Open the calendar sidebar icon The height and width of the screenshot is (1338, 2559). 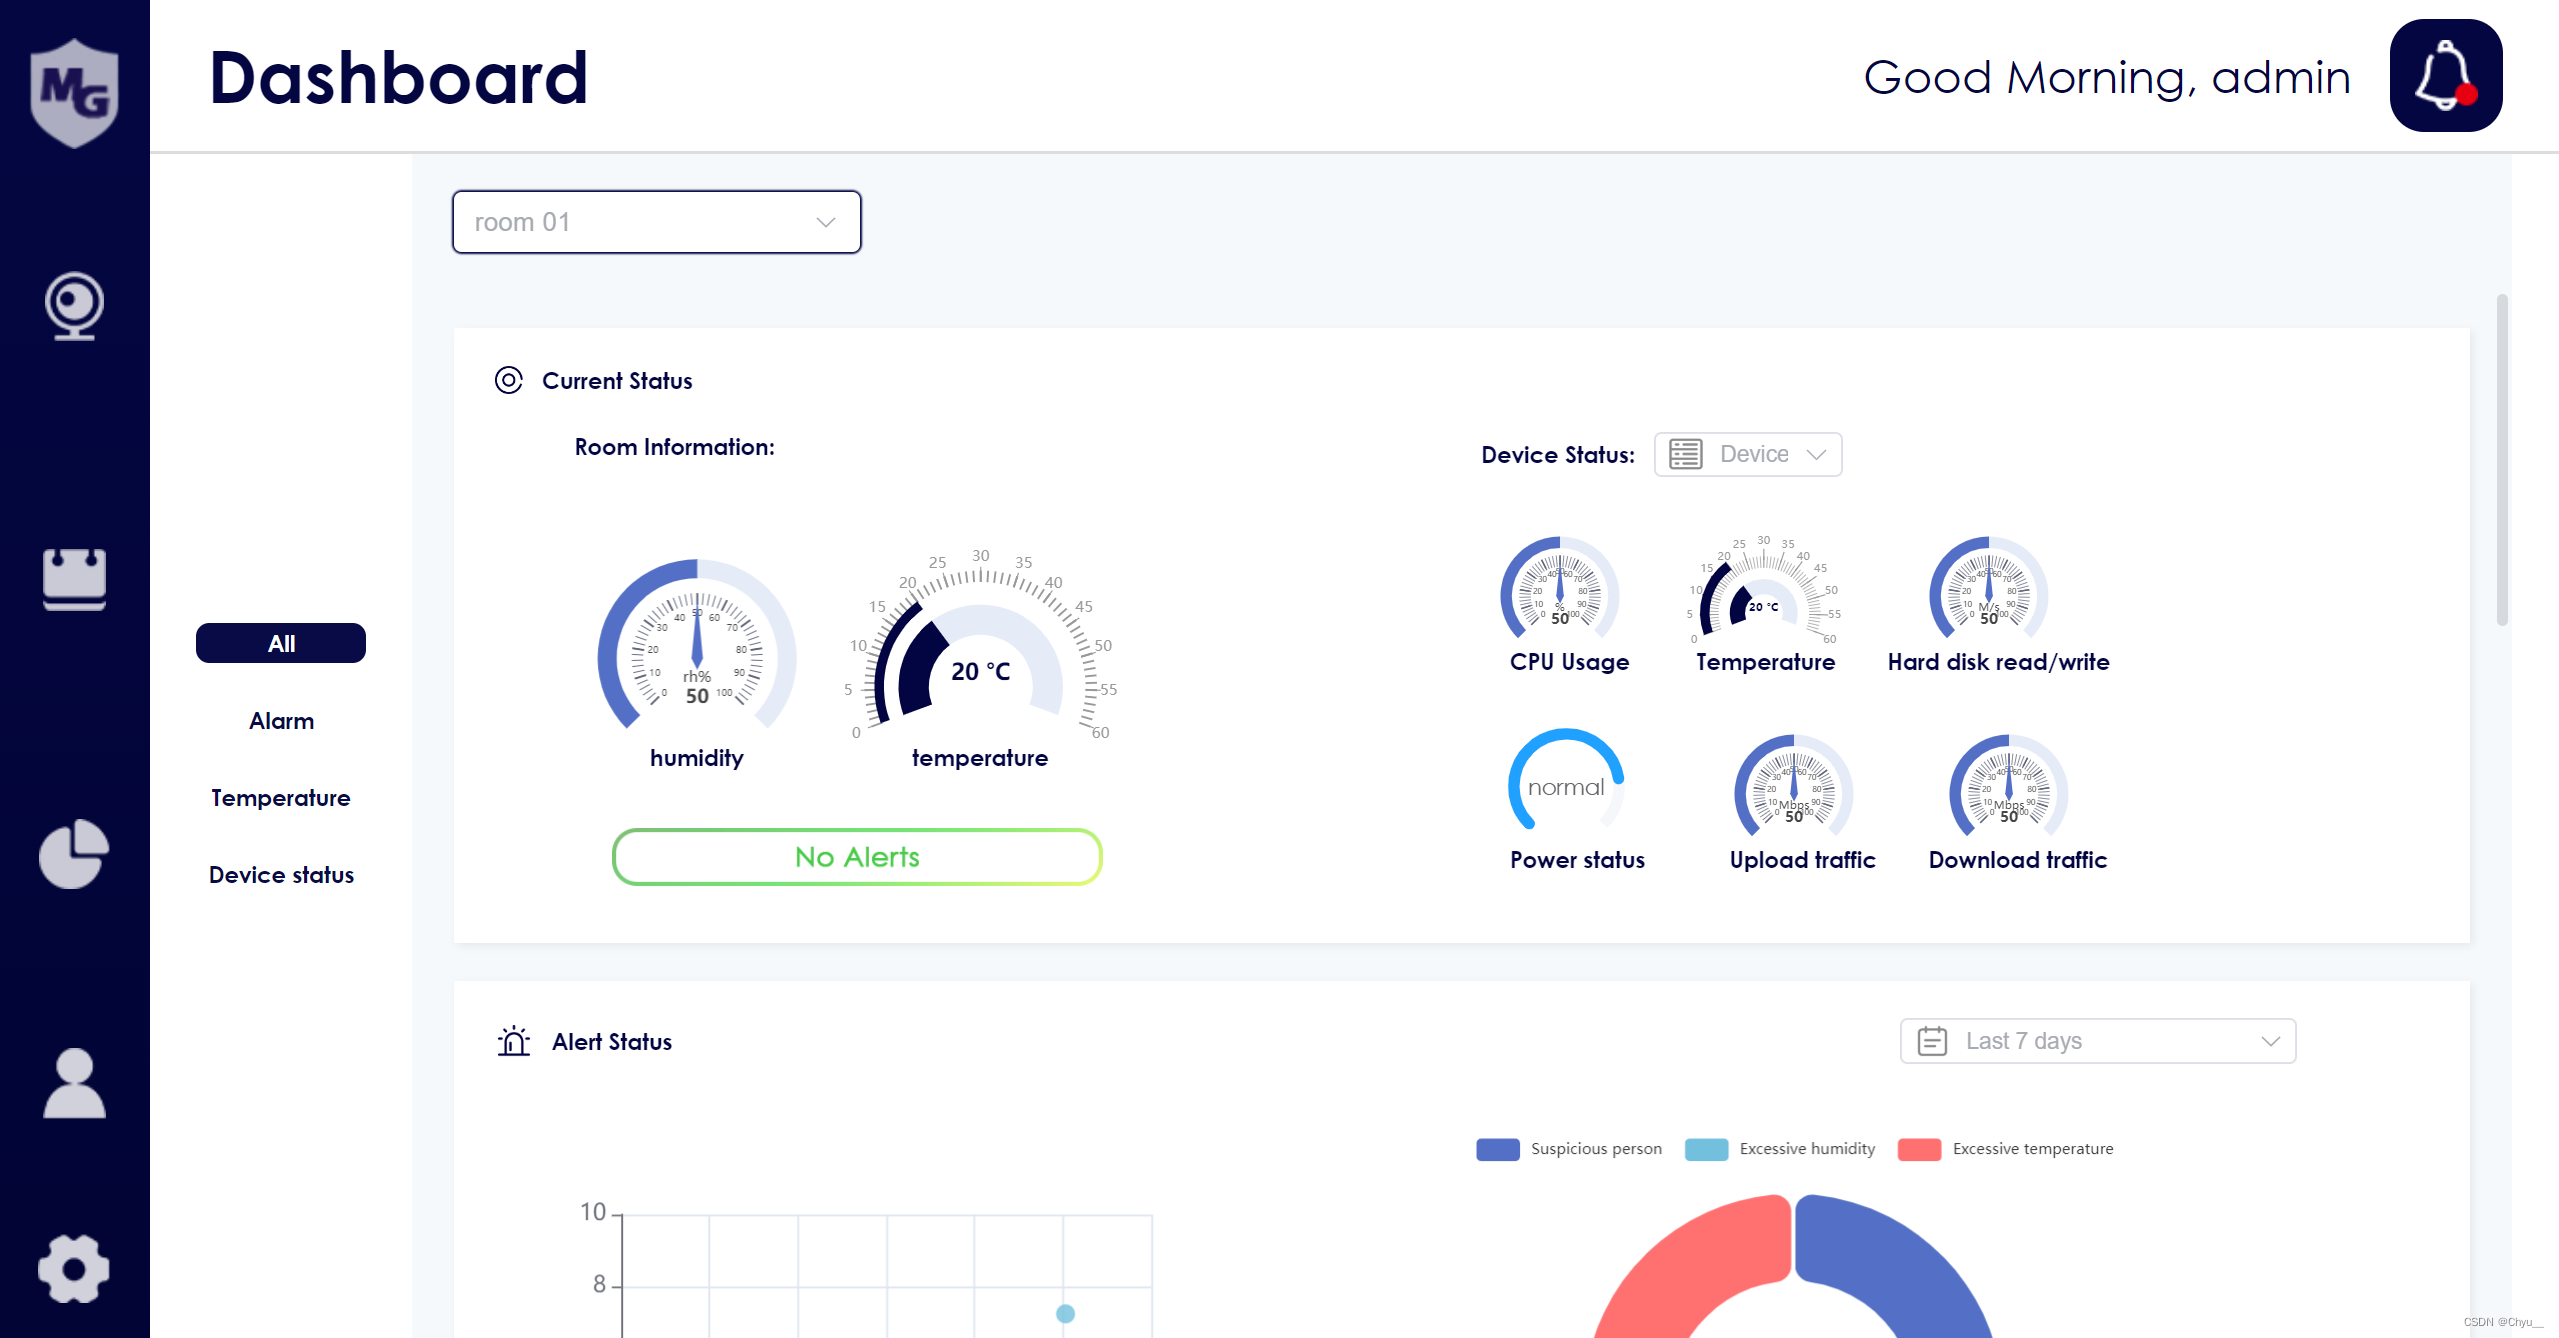tap(74, 578)
